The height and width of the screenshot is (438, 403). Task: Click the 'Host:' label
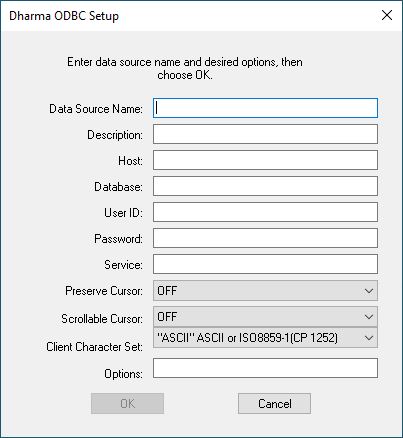130,161
